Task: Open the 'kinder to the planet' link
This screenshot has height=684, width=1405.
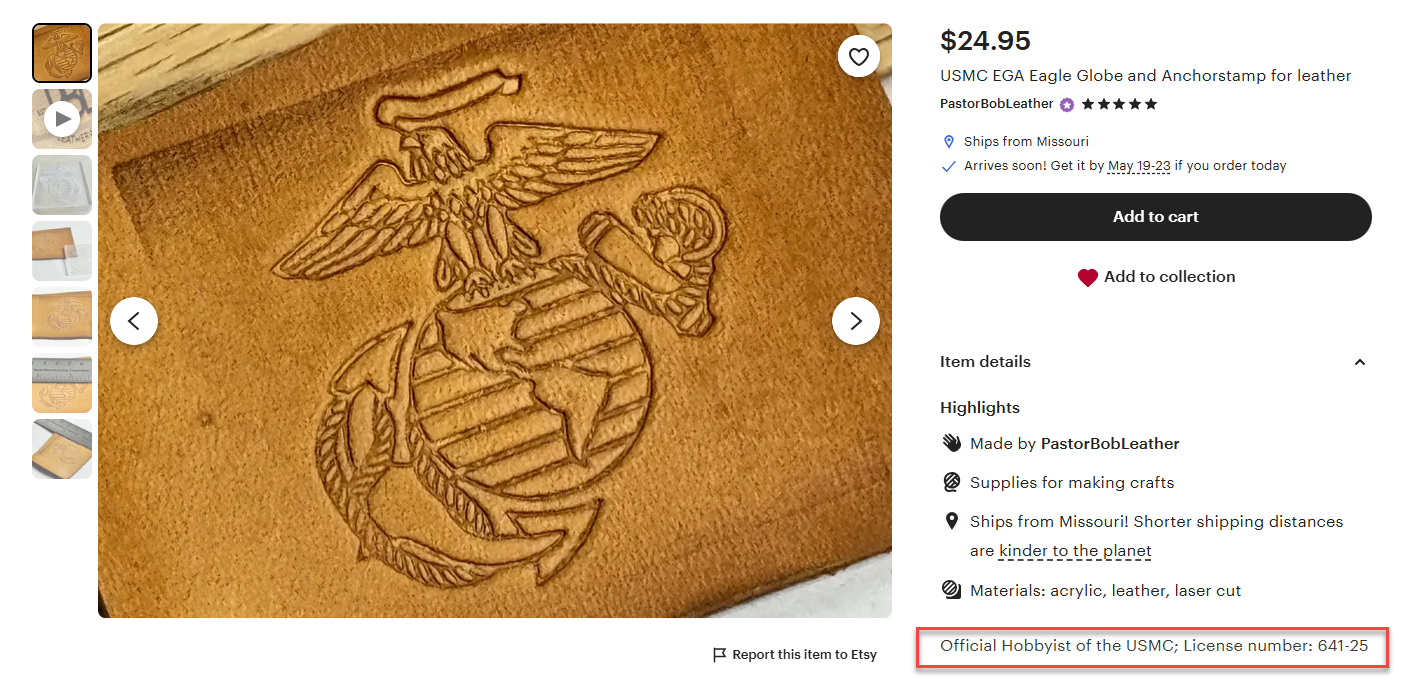Action: [1075, 551]
